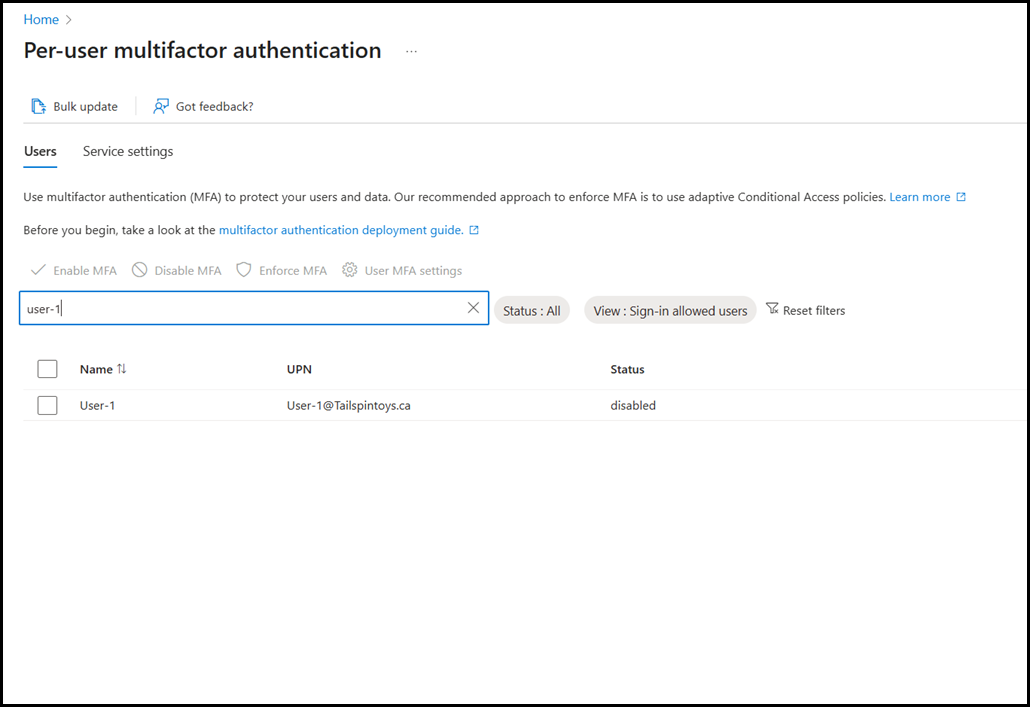Open the ellipsis more options menu
Viewport: 1030px width, 707px height.
point(411,51)
